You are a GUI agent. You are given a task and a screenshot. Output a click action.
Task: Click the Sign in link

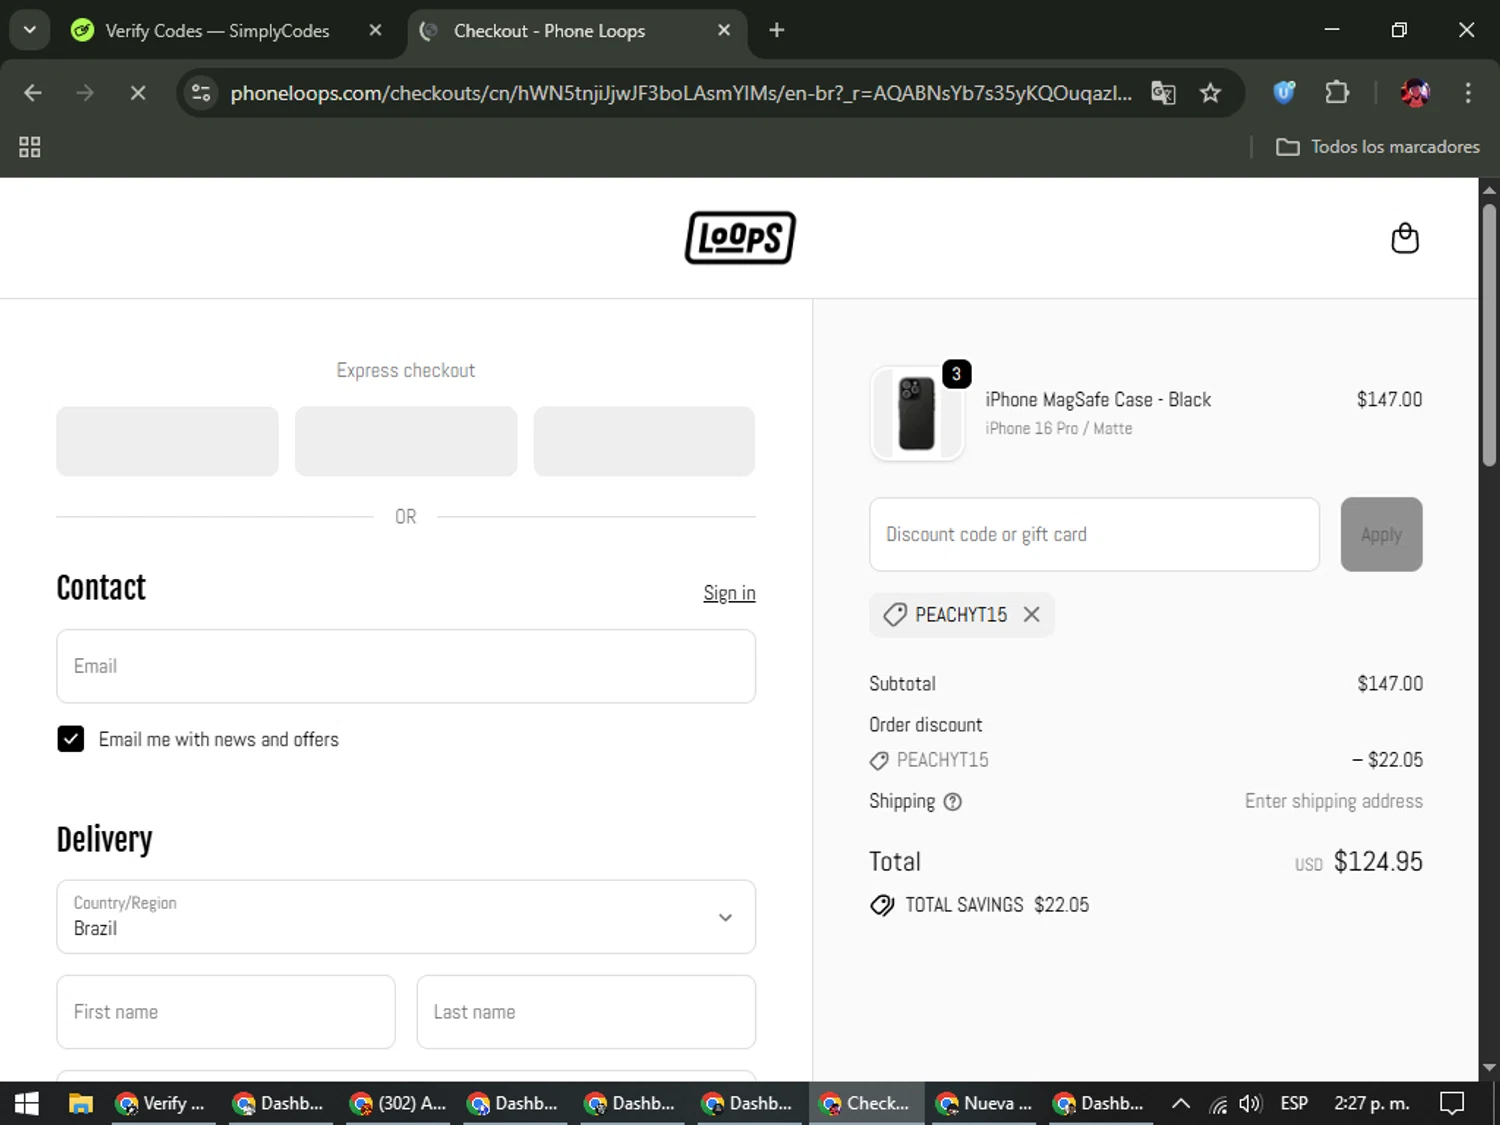click(729, 593)
